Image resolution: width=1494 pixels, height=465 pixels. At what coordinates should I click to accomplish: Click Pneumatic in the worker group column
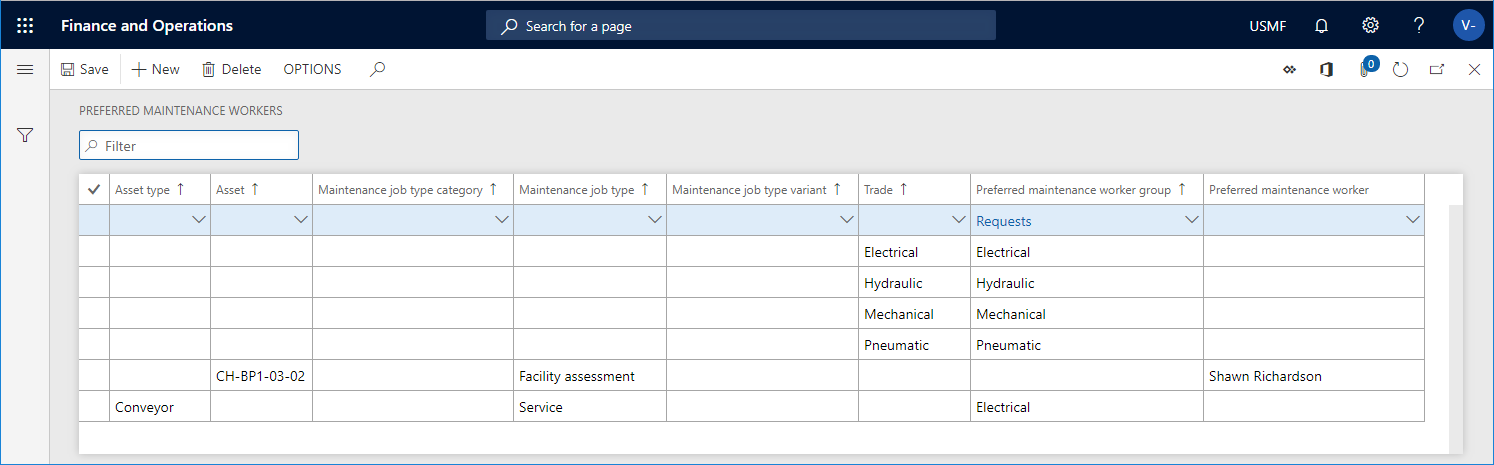point(1087,345)
